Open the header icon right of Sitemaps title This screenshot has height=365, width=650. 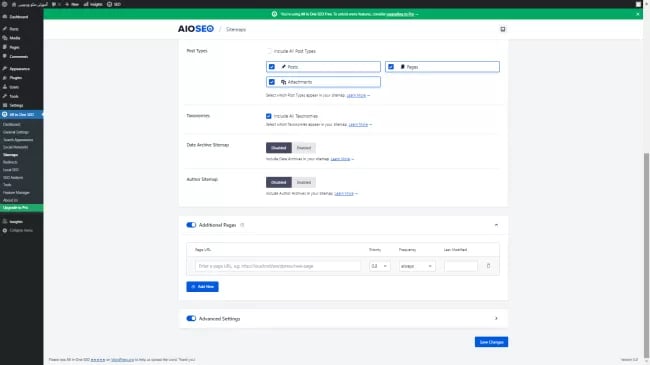coord(502,29)
